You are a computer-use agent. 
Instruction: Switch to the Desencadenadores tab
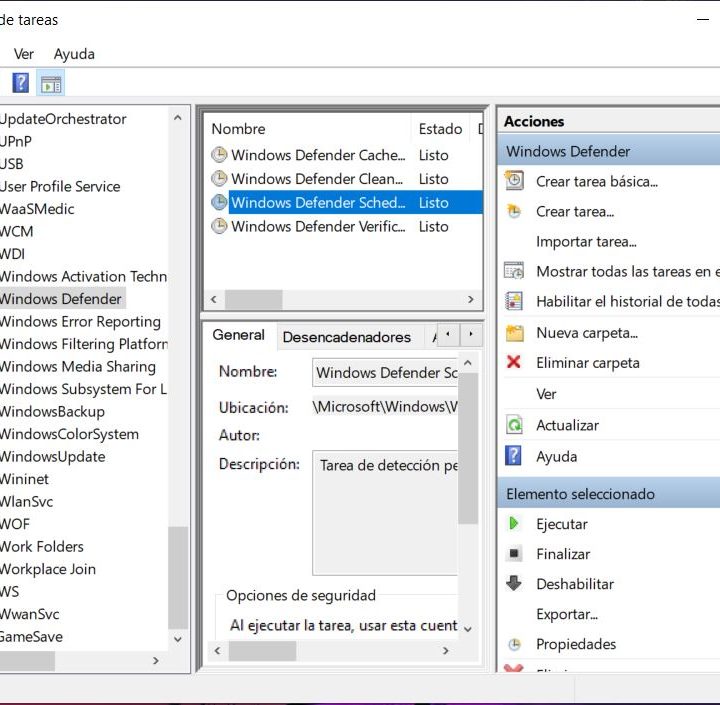(x=346, y=337)
